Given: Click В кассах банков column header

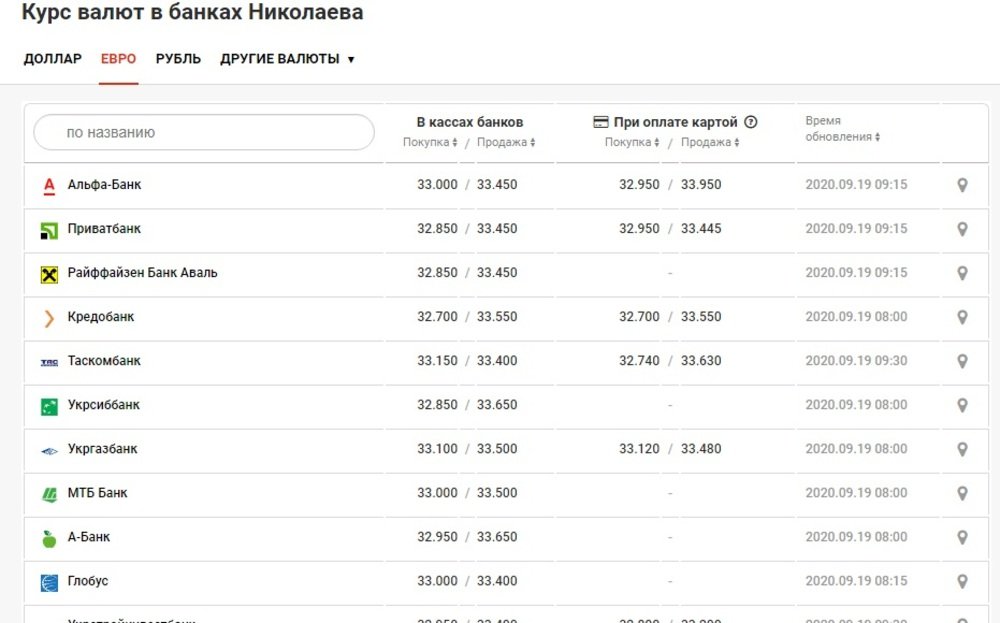Looking at the screenshot, I should pyautogui.click(x=470, y=122).
